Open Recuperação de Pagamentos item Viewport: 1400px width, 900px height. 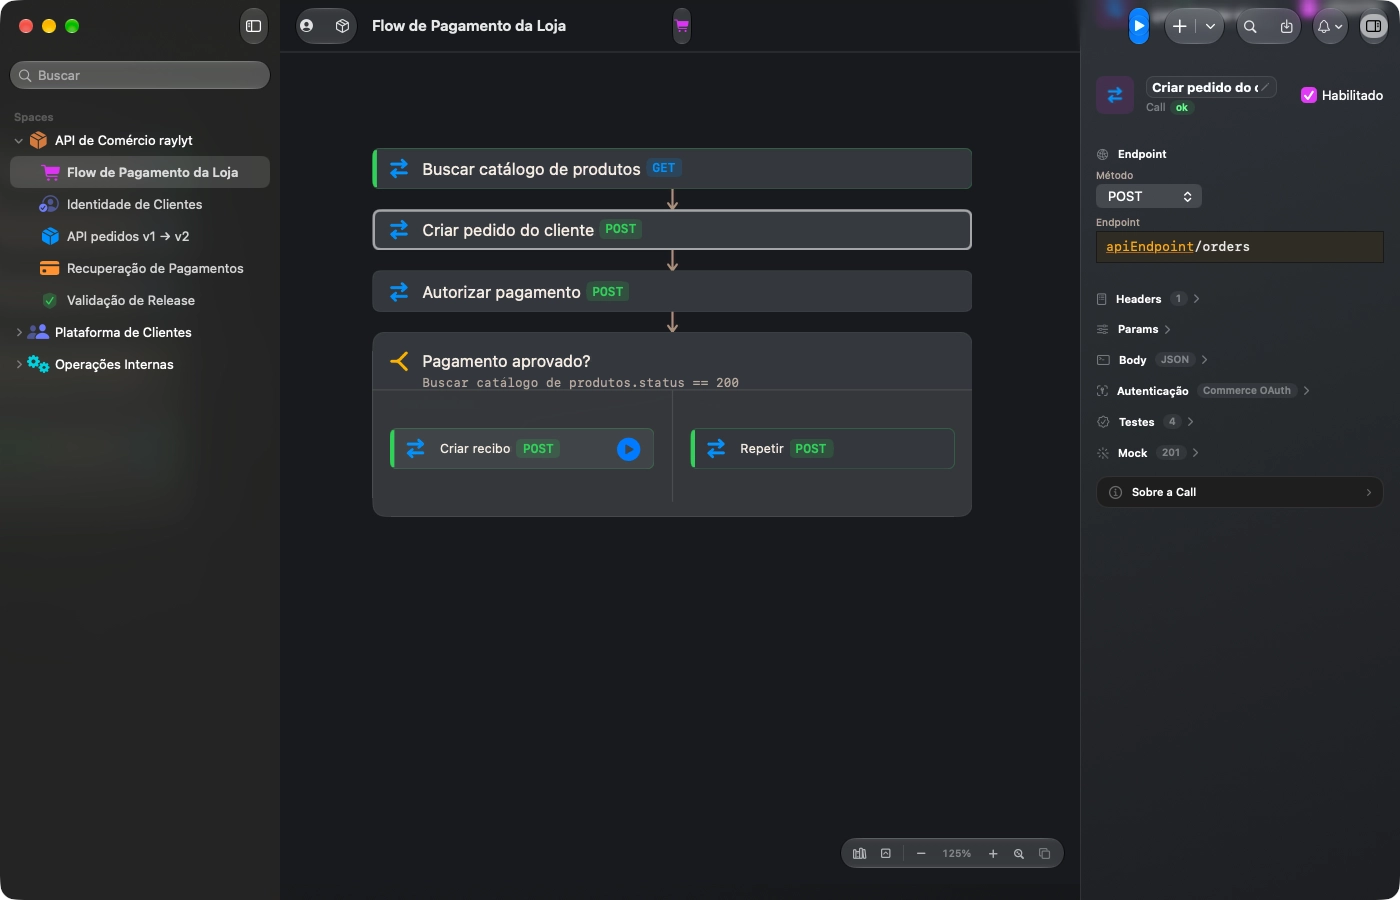(140, 268)
